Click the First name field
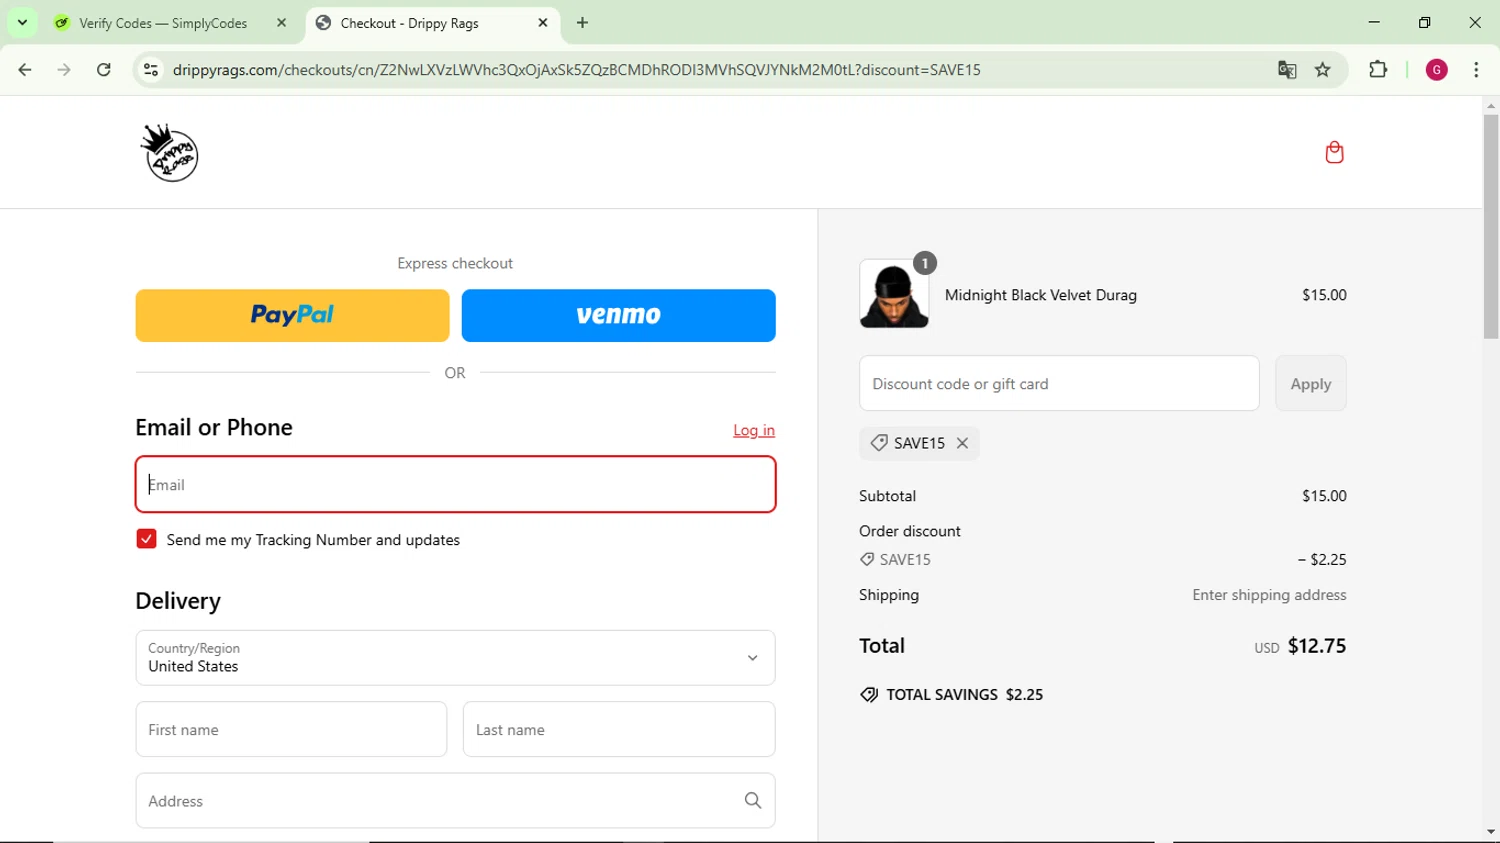The width and height of the screenshot is (1500, 843). (x=291, y=729)
